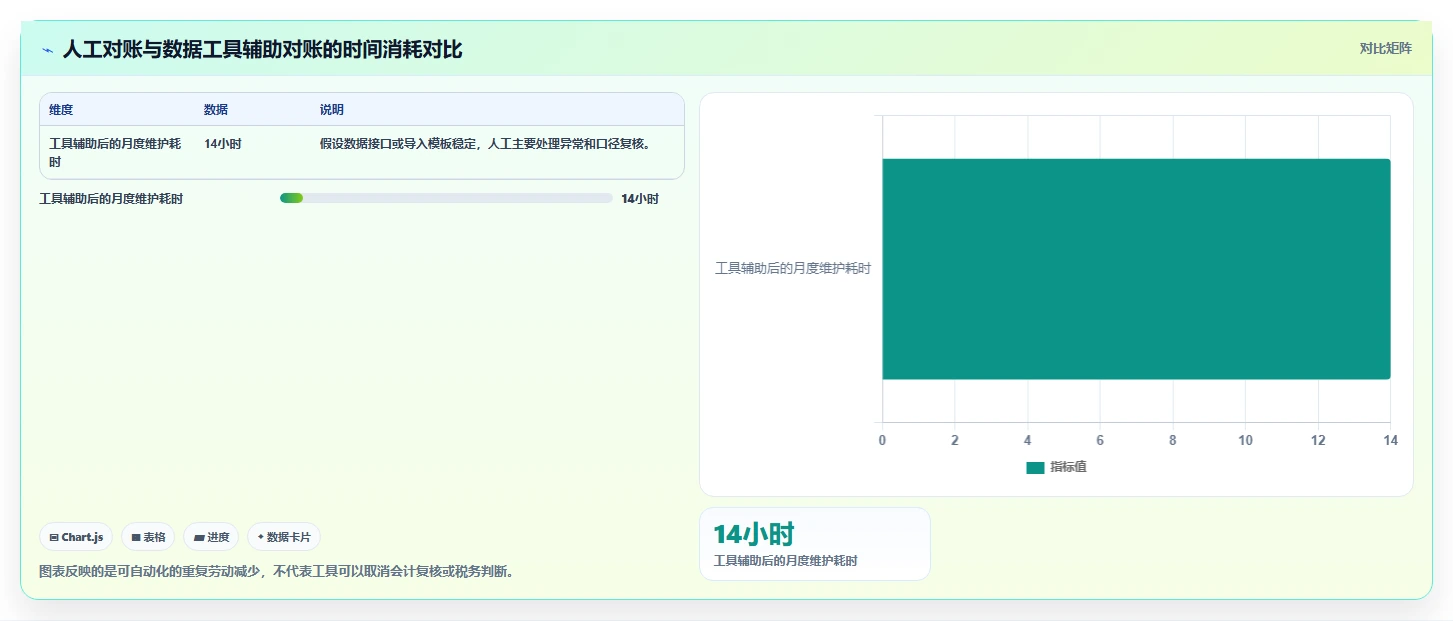Toggle the 指标值 legend swatch
Screen dimensions: 1453x621
1035,468
